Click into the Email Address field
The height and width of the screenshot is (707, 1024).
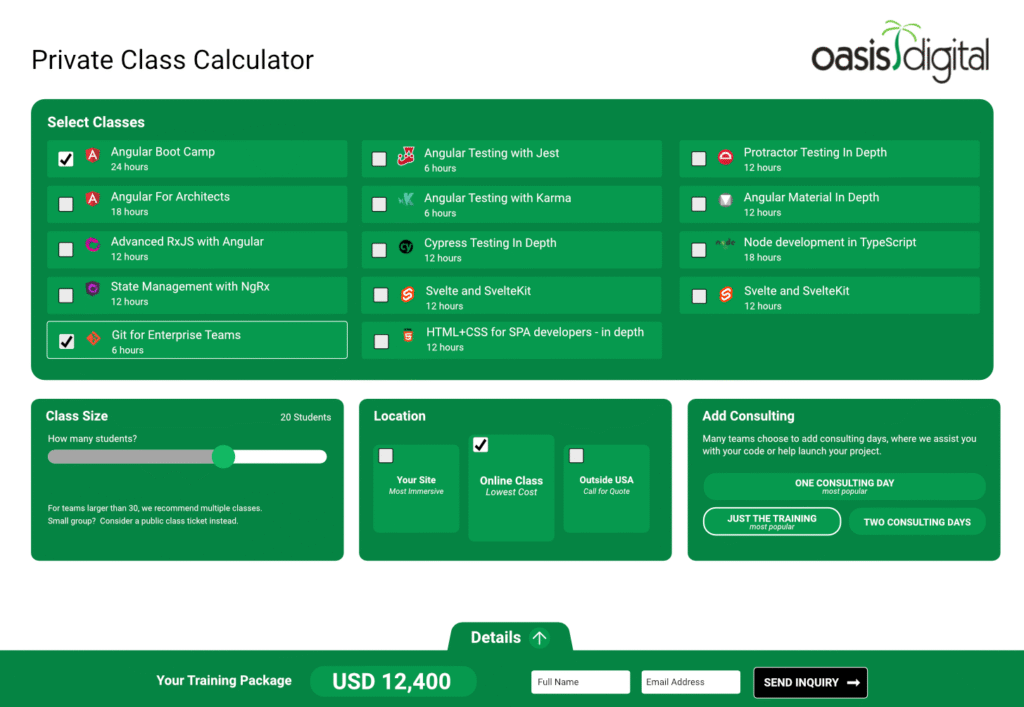[x=690, y=682]
